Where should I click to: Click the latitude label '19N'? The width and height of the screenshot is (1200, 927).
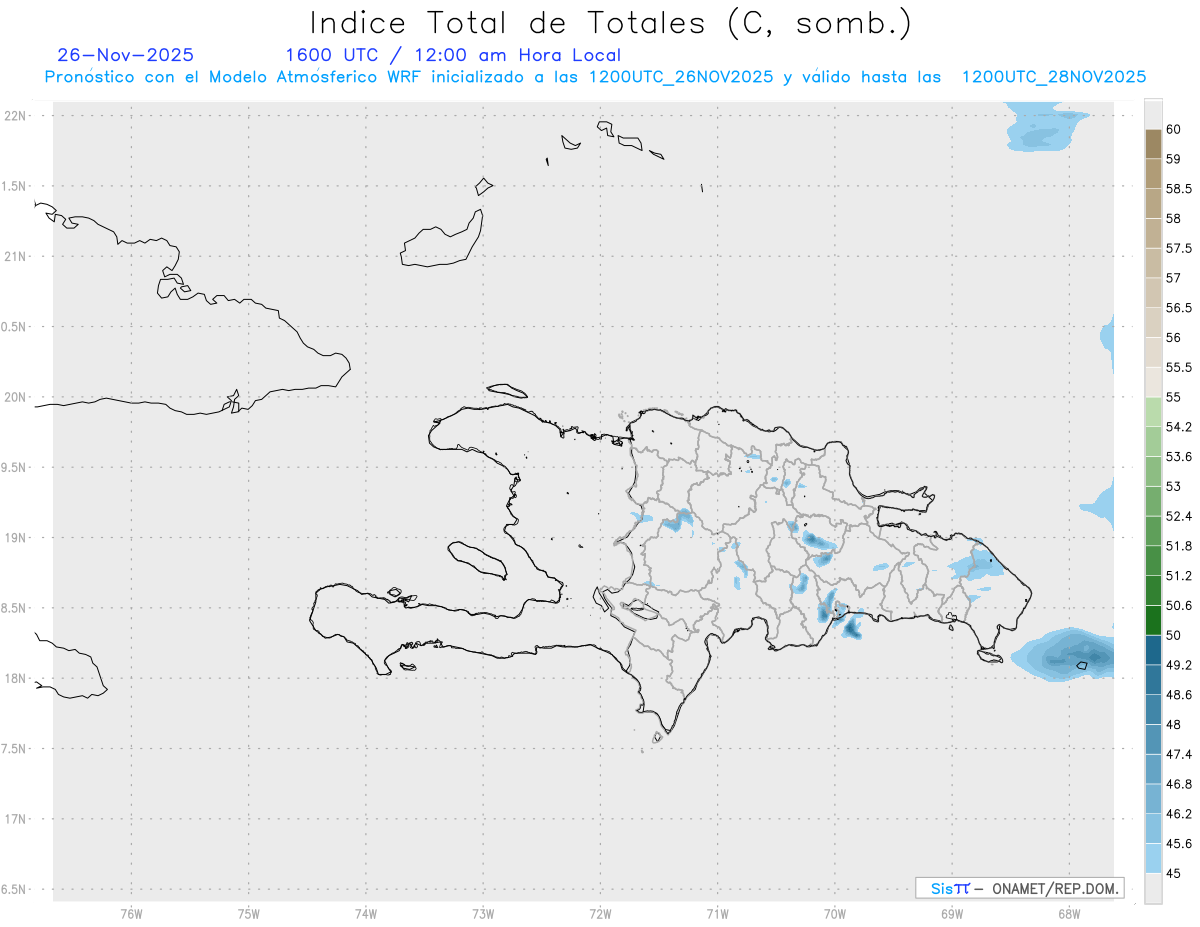(16, 538)
